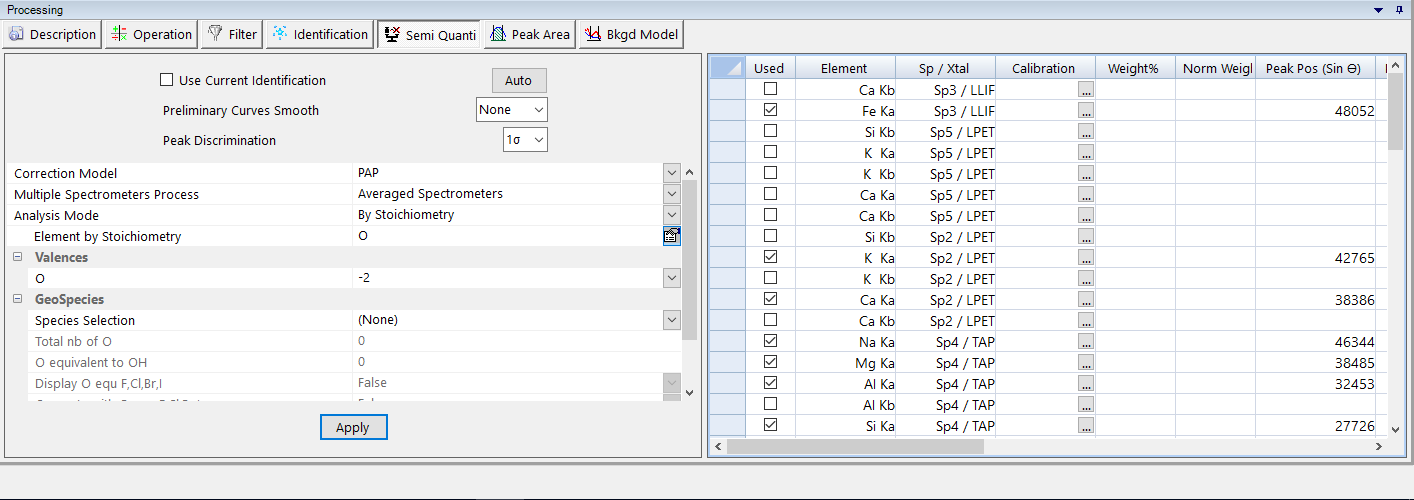Viewport: 1414px width, 500px height.
Task: Check the Ca Kb Sp3 Used checkbox
Action: click(x=770, y=89)
